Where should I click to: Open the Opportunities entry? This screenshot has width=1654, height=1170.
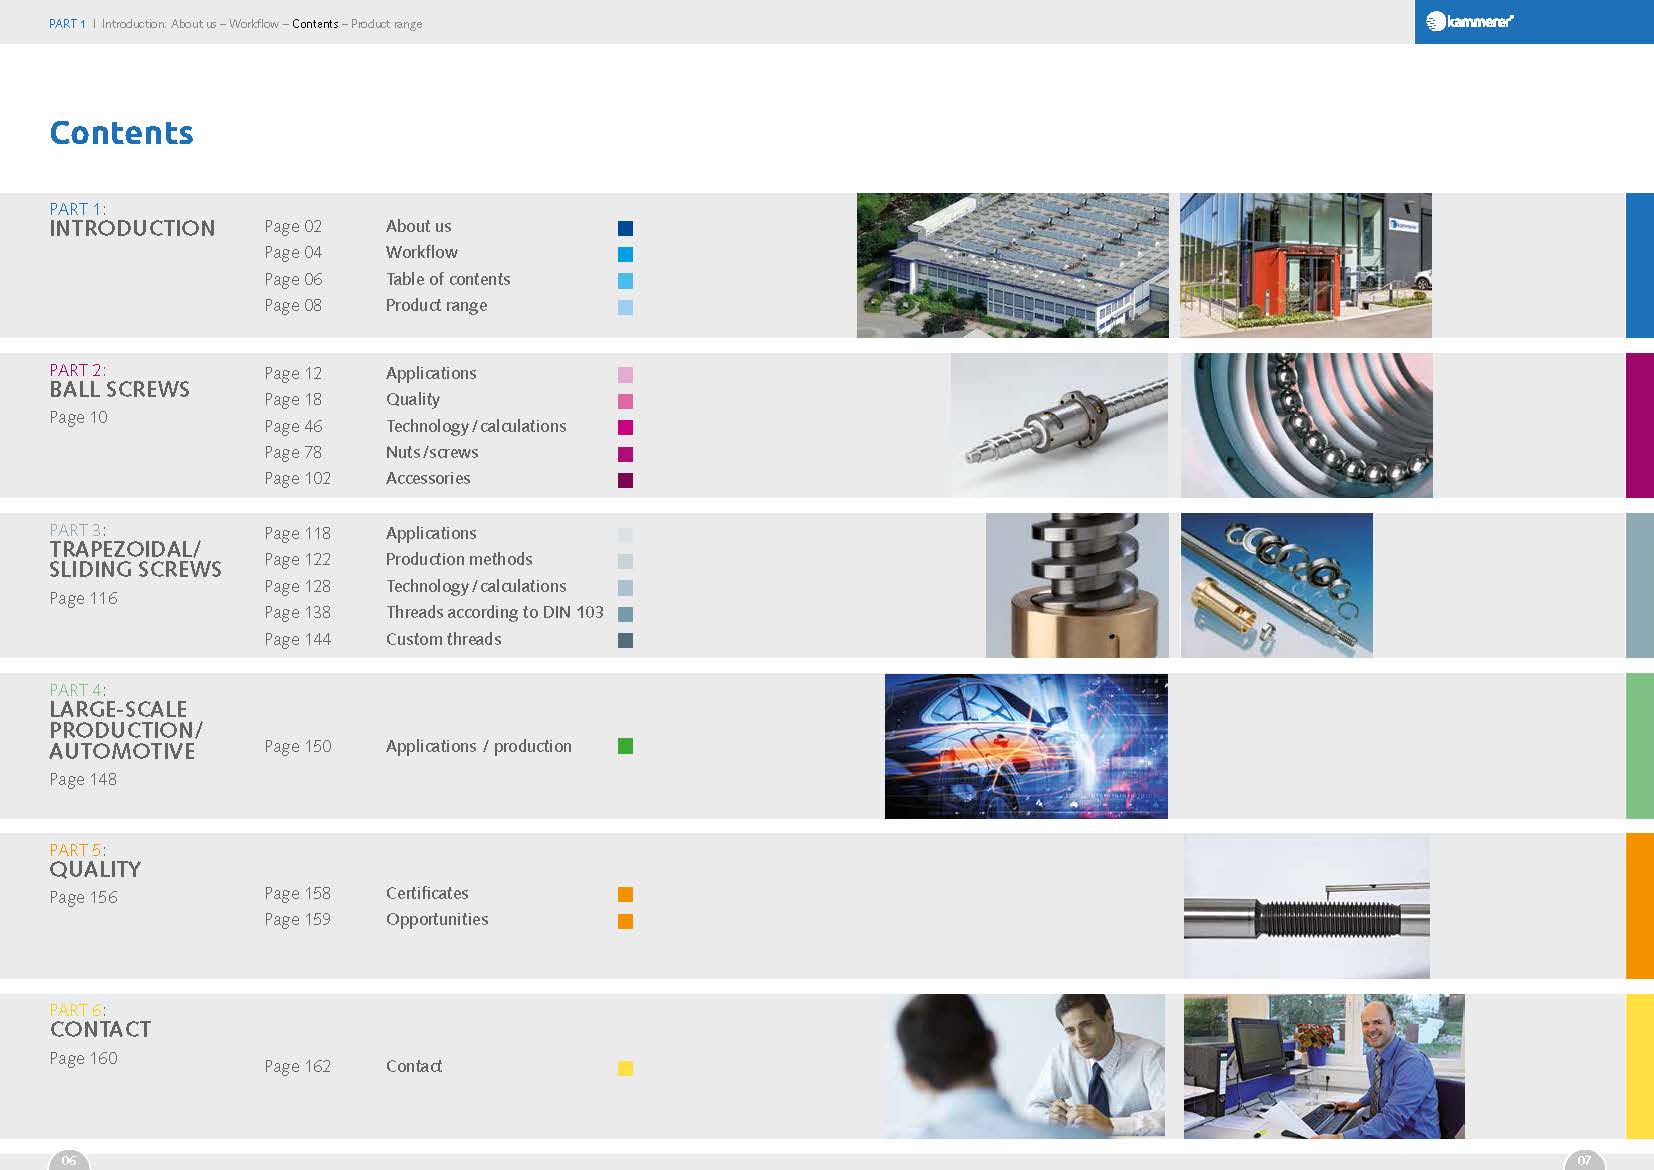click(x=437, y=919)
